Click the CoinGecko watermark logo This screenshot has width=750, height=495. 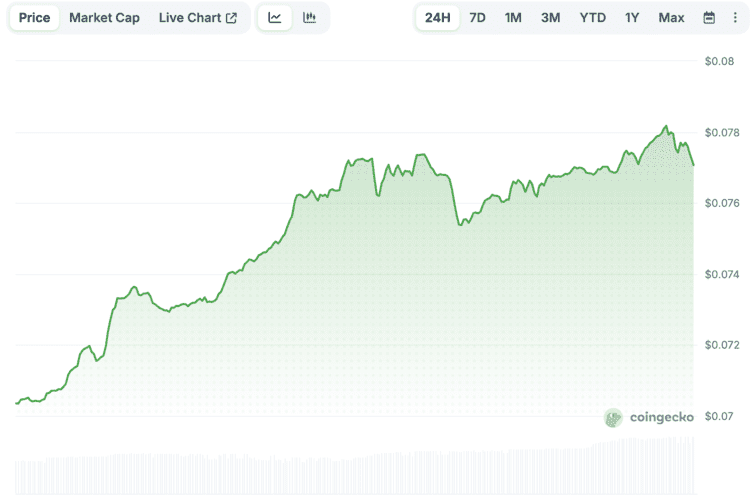click(649, 418)
